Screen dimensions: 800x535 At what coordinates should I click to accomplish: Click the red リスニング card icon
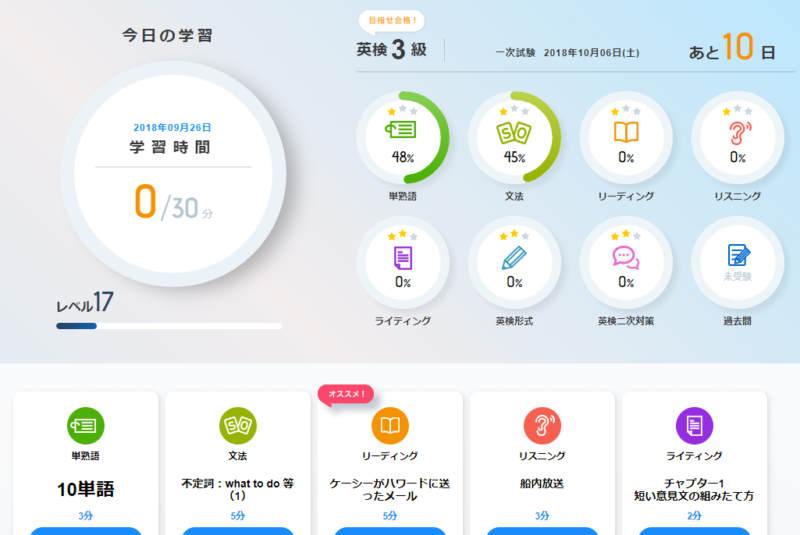542,425
